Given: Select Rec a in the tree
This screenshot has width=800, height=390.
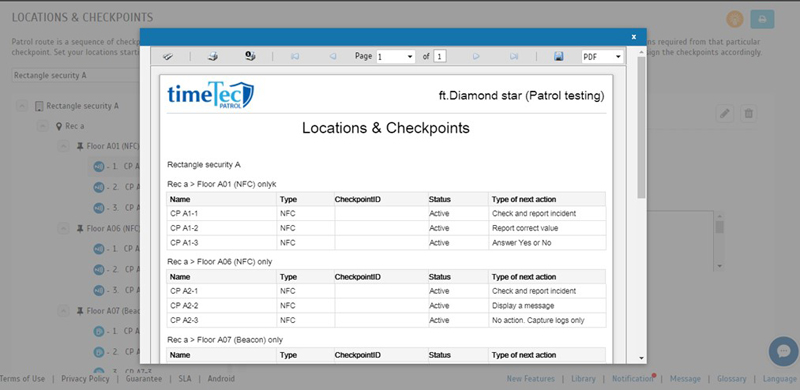Looking at the screenshot, I should pyautogui.click(x=70, y=126).
